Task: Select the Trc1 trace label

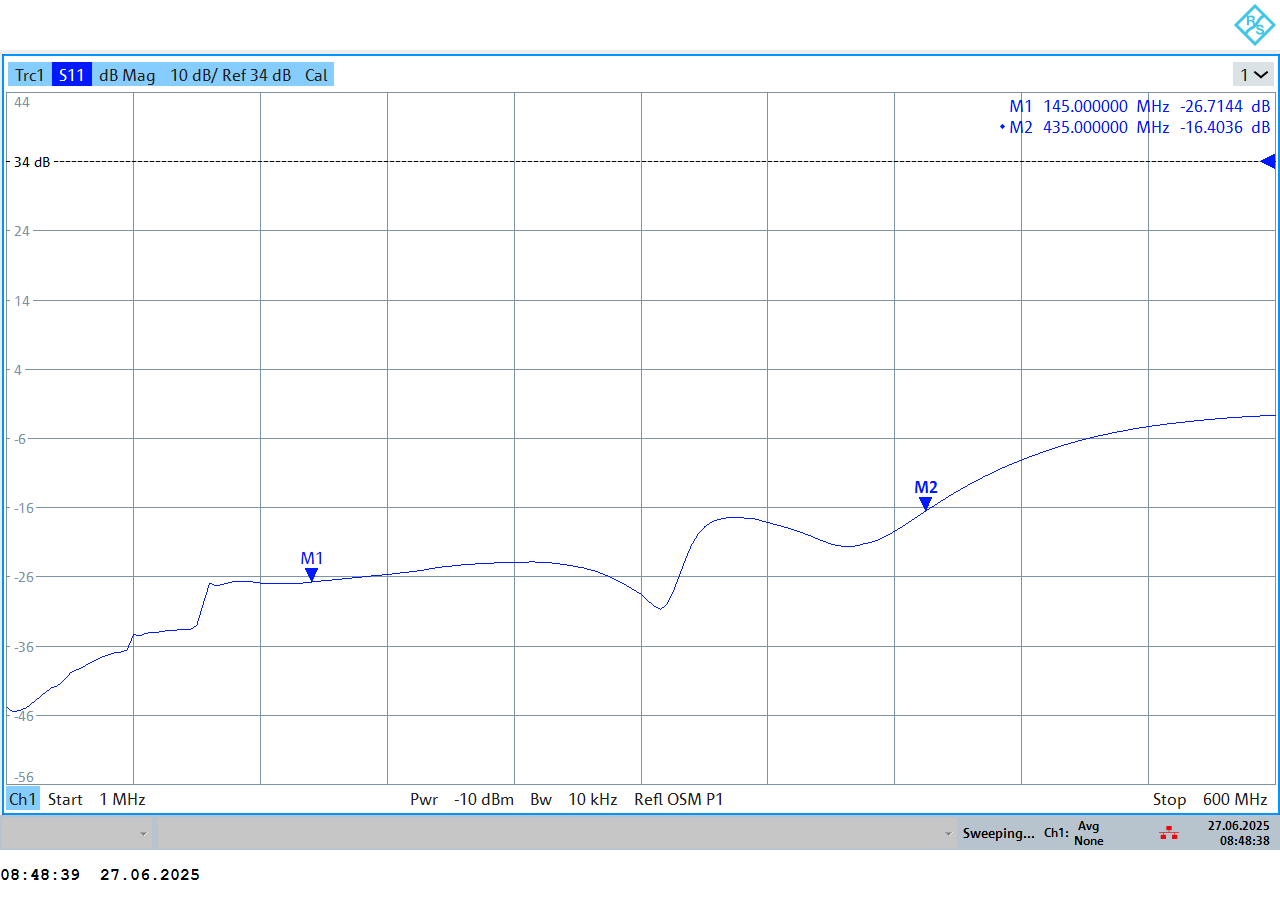Action: click(29, 75)
